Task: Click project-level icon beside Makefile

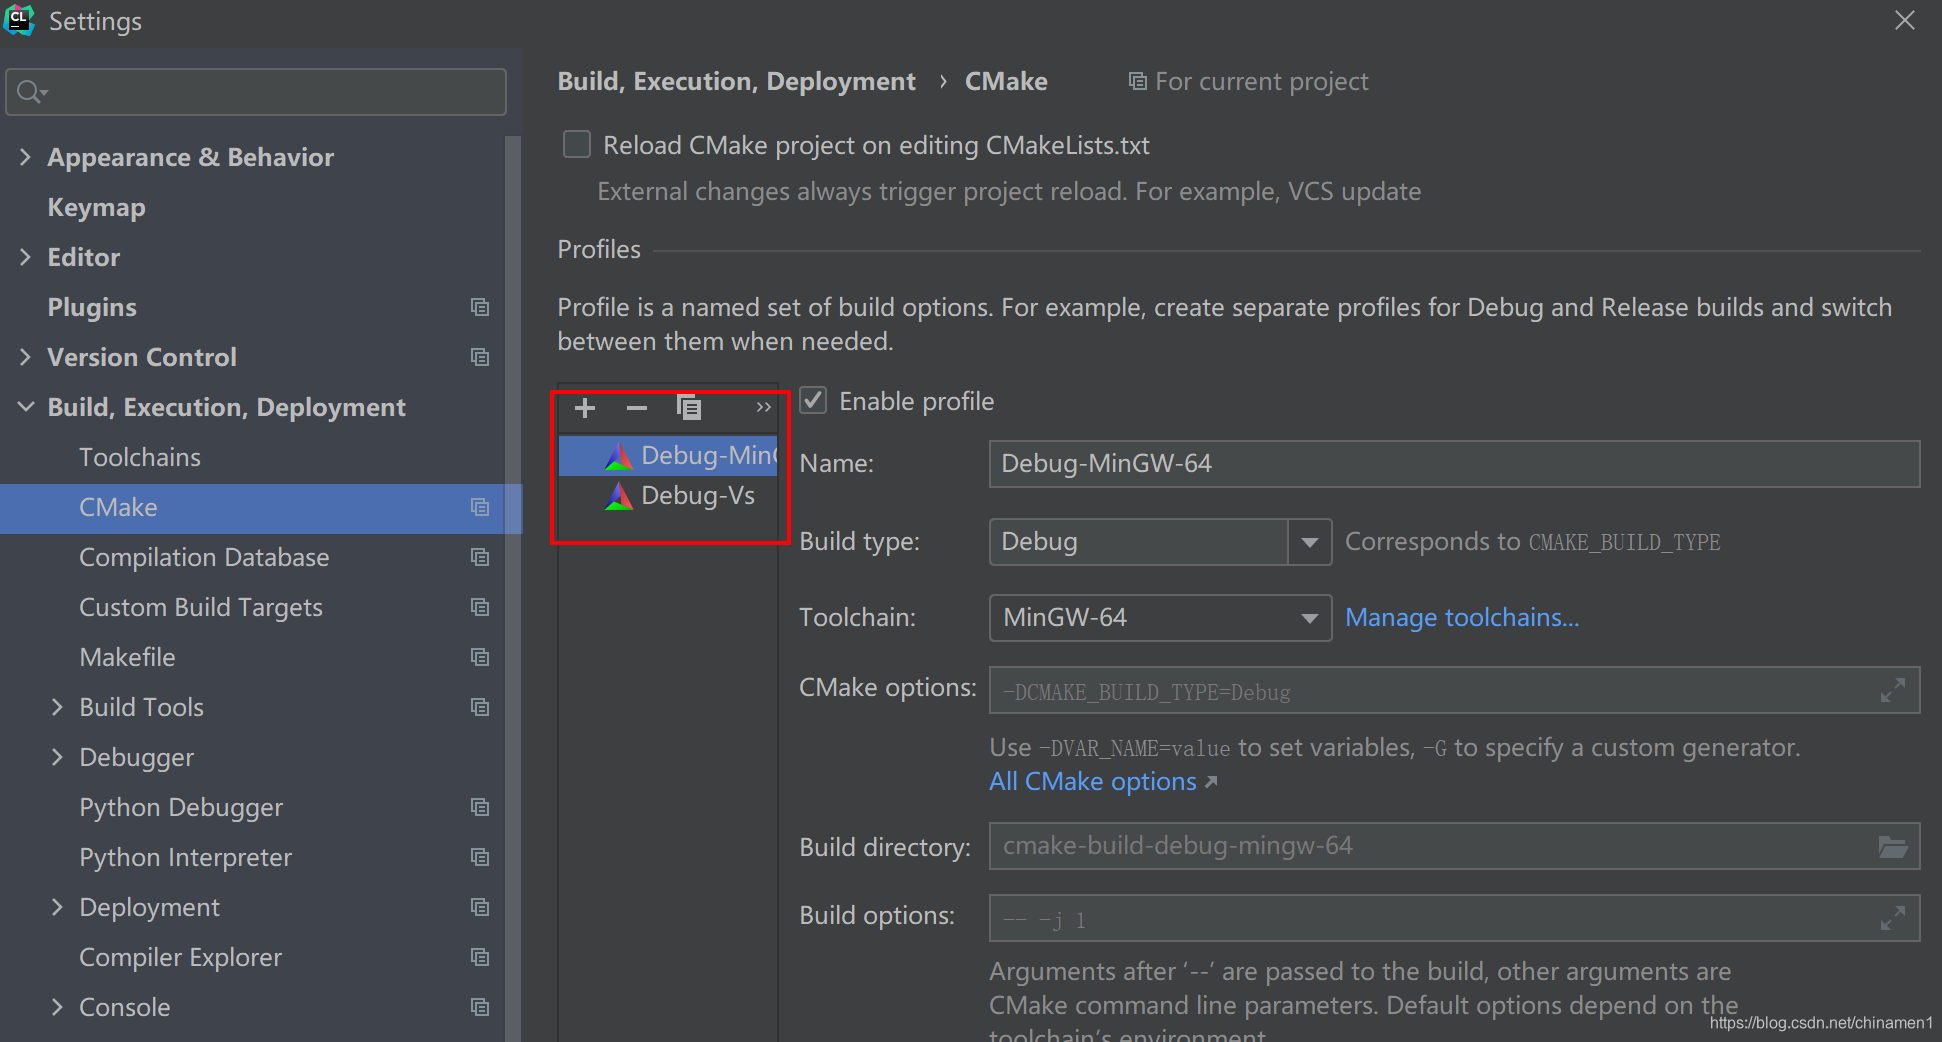Action: 480,657
